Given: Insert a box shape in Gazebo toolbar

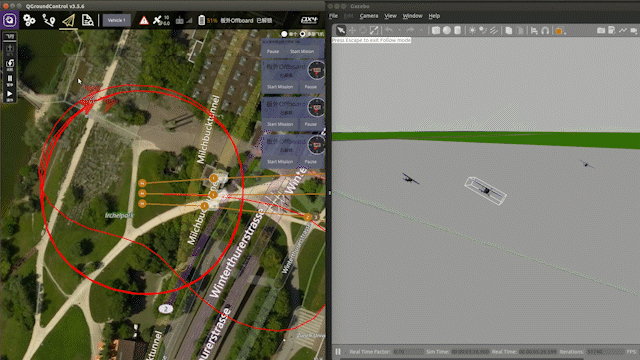Looking at the screenshot, I should click(436, 31).
